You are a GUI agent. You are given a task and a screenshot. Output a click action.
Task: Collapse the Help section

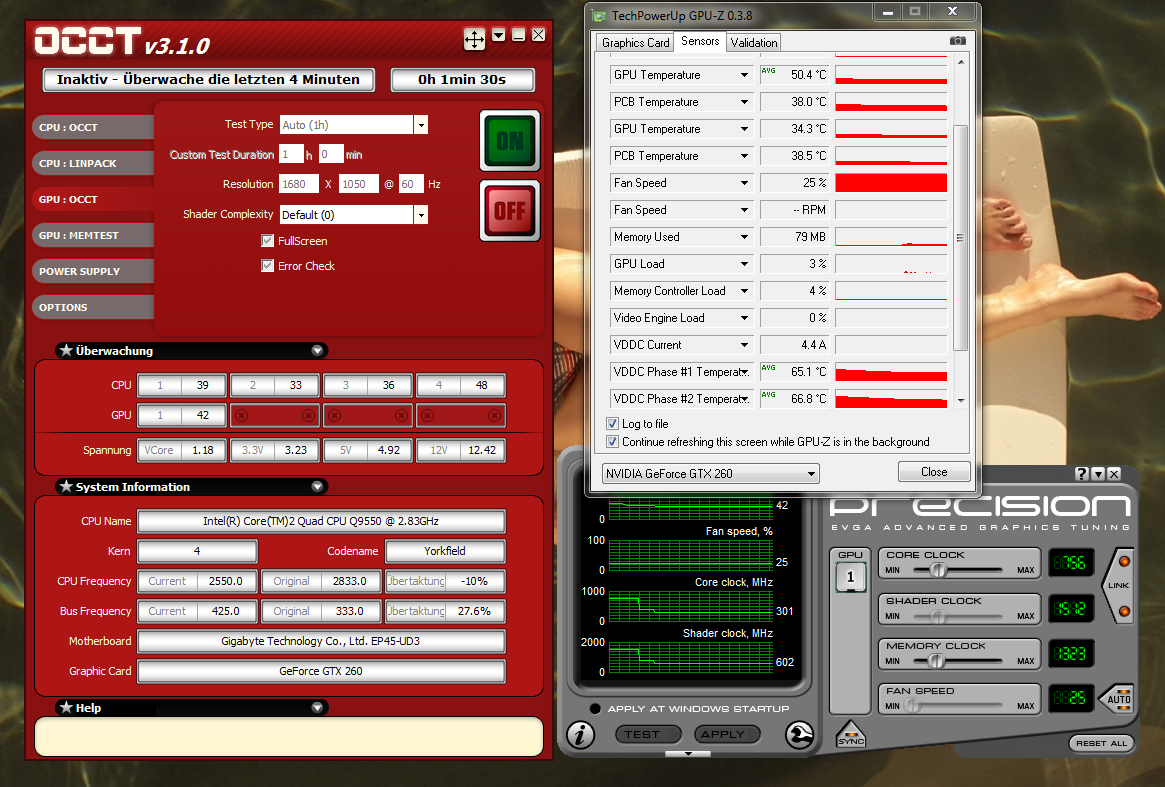tap(317, 707)
